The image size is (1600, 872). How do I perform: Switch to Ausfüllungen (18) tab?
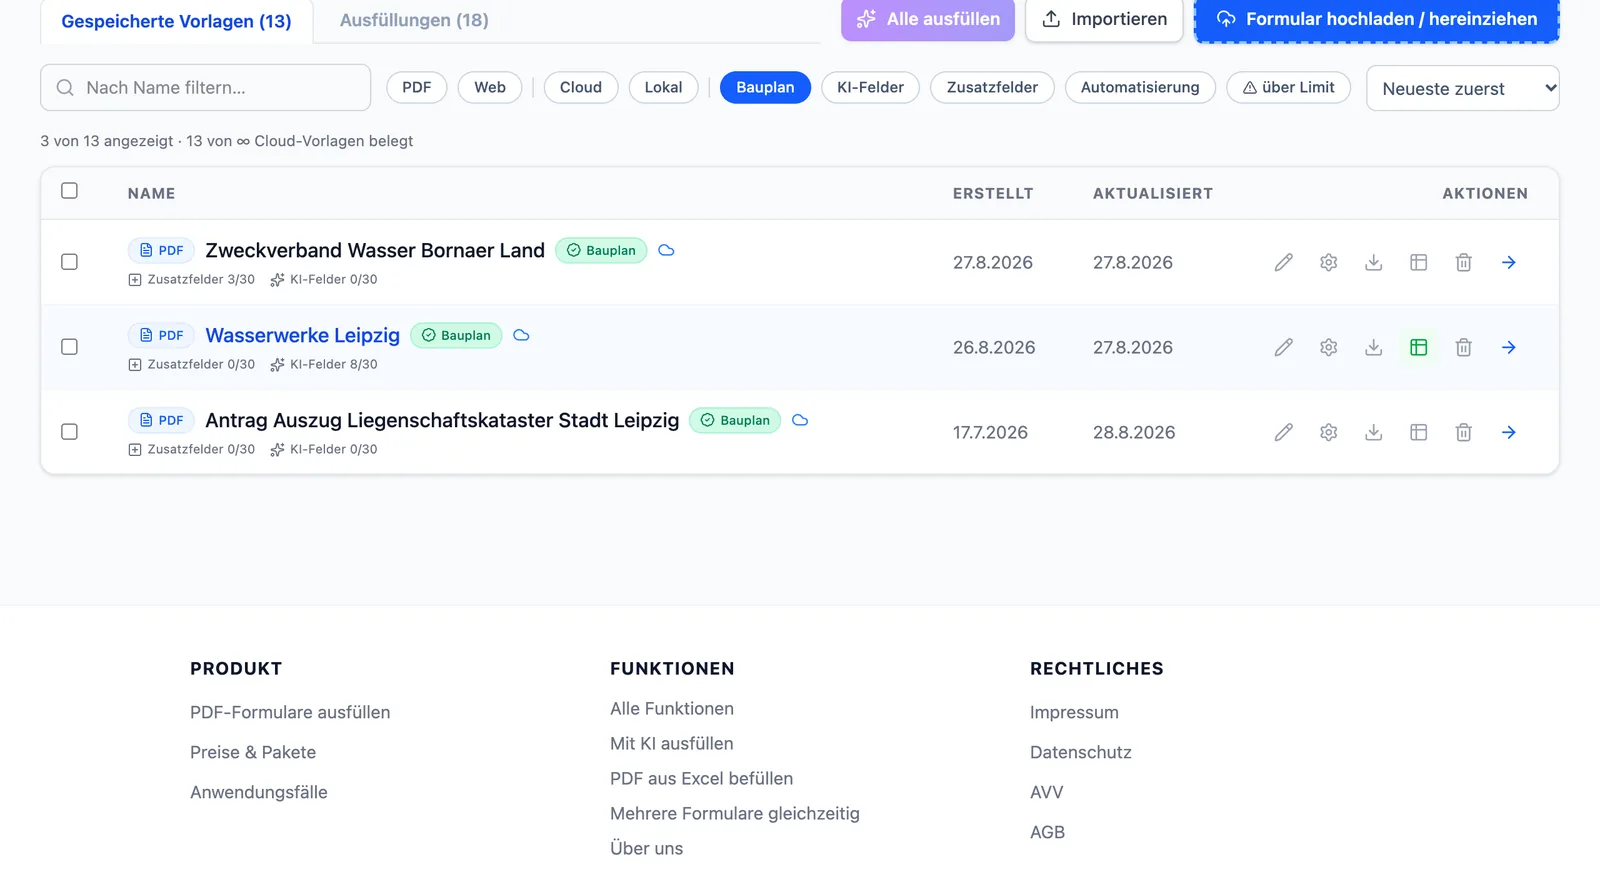(x=414, y=20)
